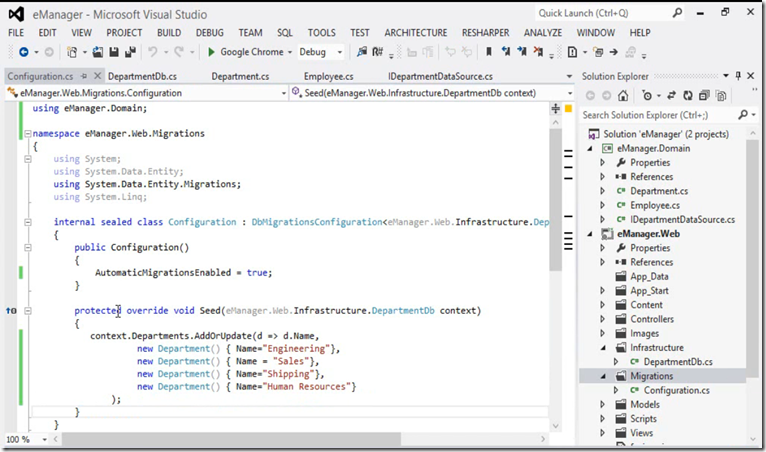Image resolution: width=766 pixels, height=452 pixels.
Task: Collapse the Infrastructure folder node
Action: pos(603,348)
